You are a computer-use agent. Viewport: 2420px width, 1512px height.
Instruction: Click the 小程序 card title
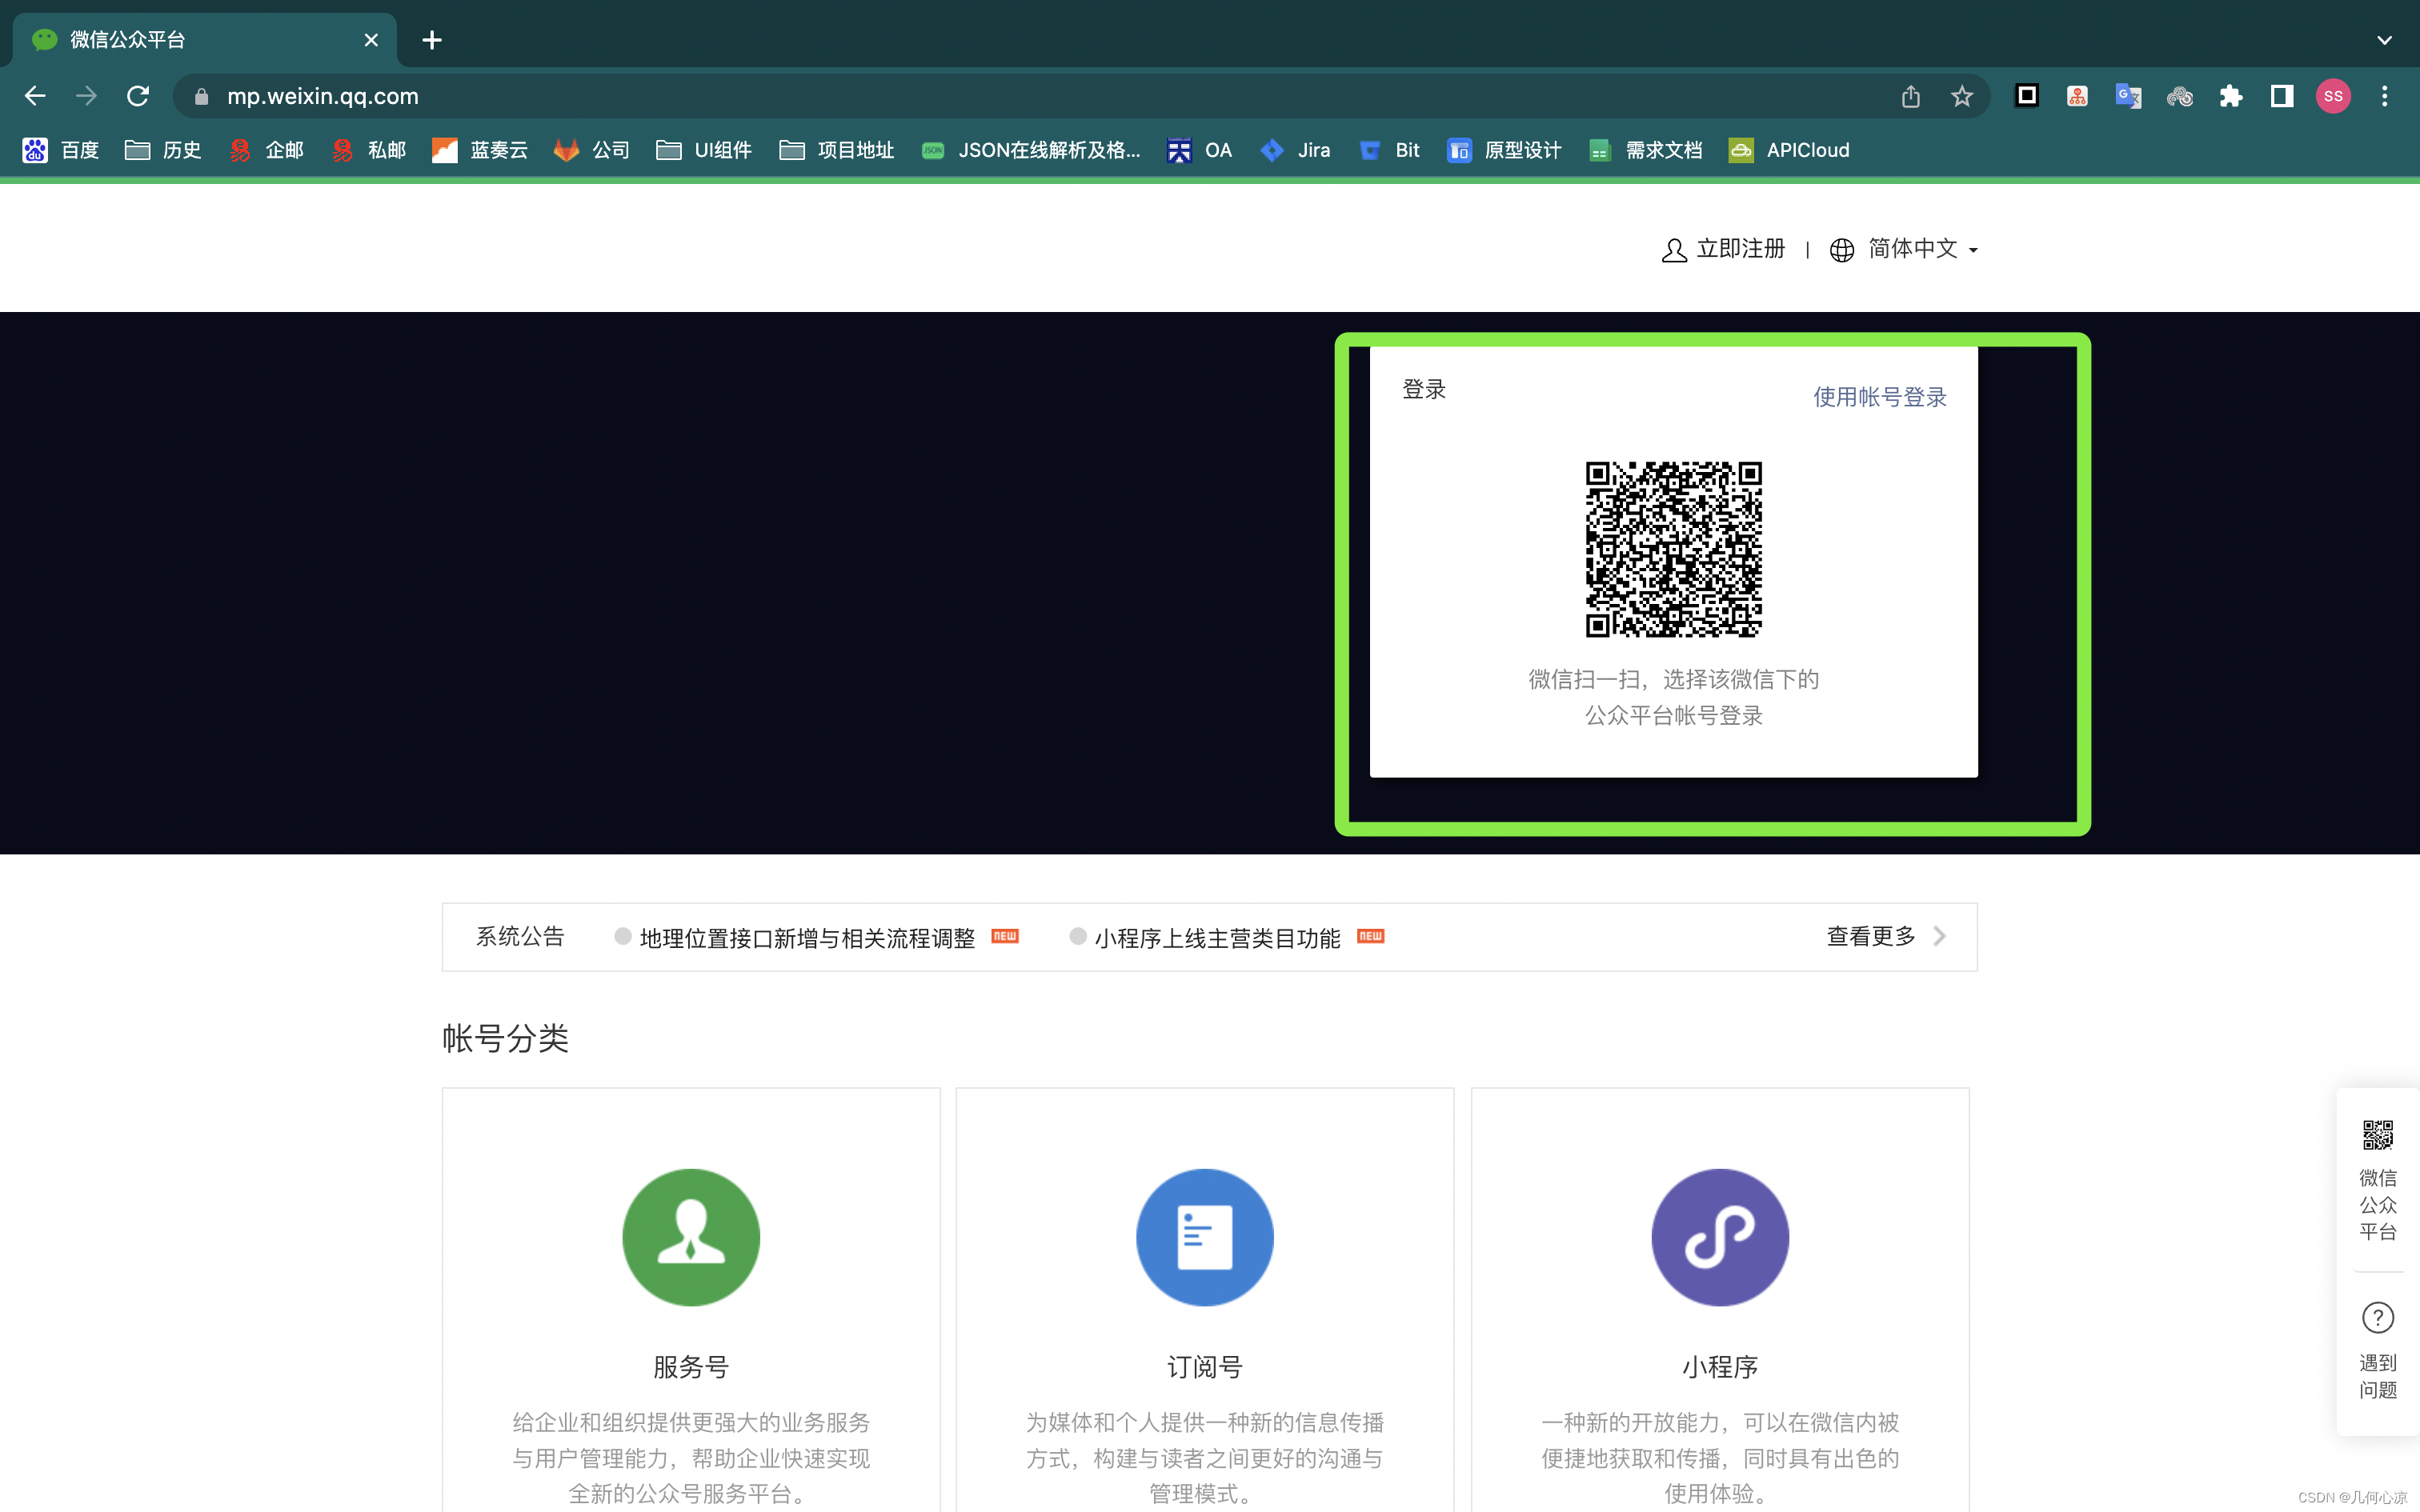click(x=1720, y=1367)
